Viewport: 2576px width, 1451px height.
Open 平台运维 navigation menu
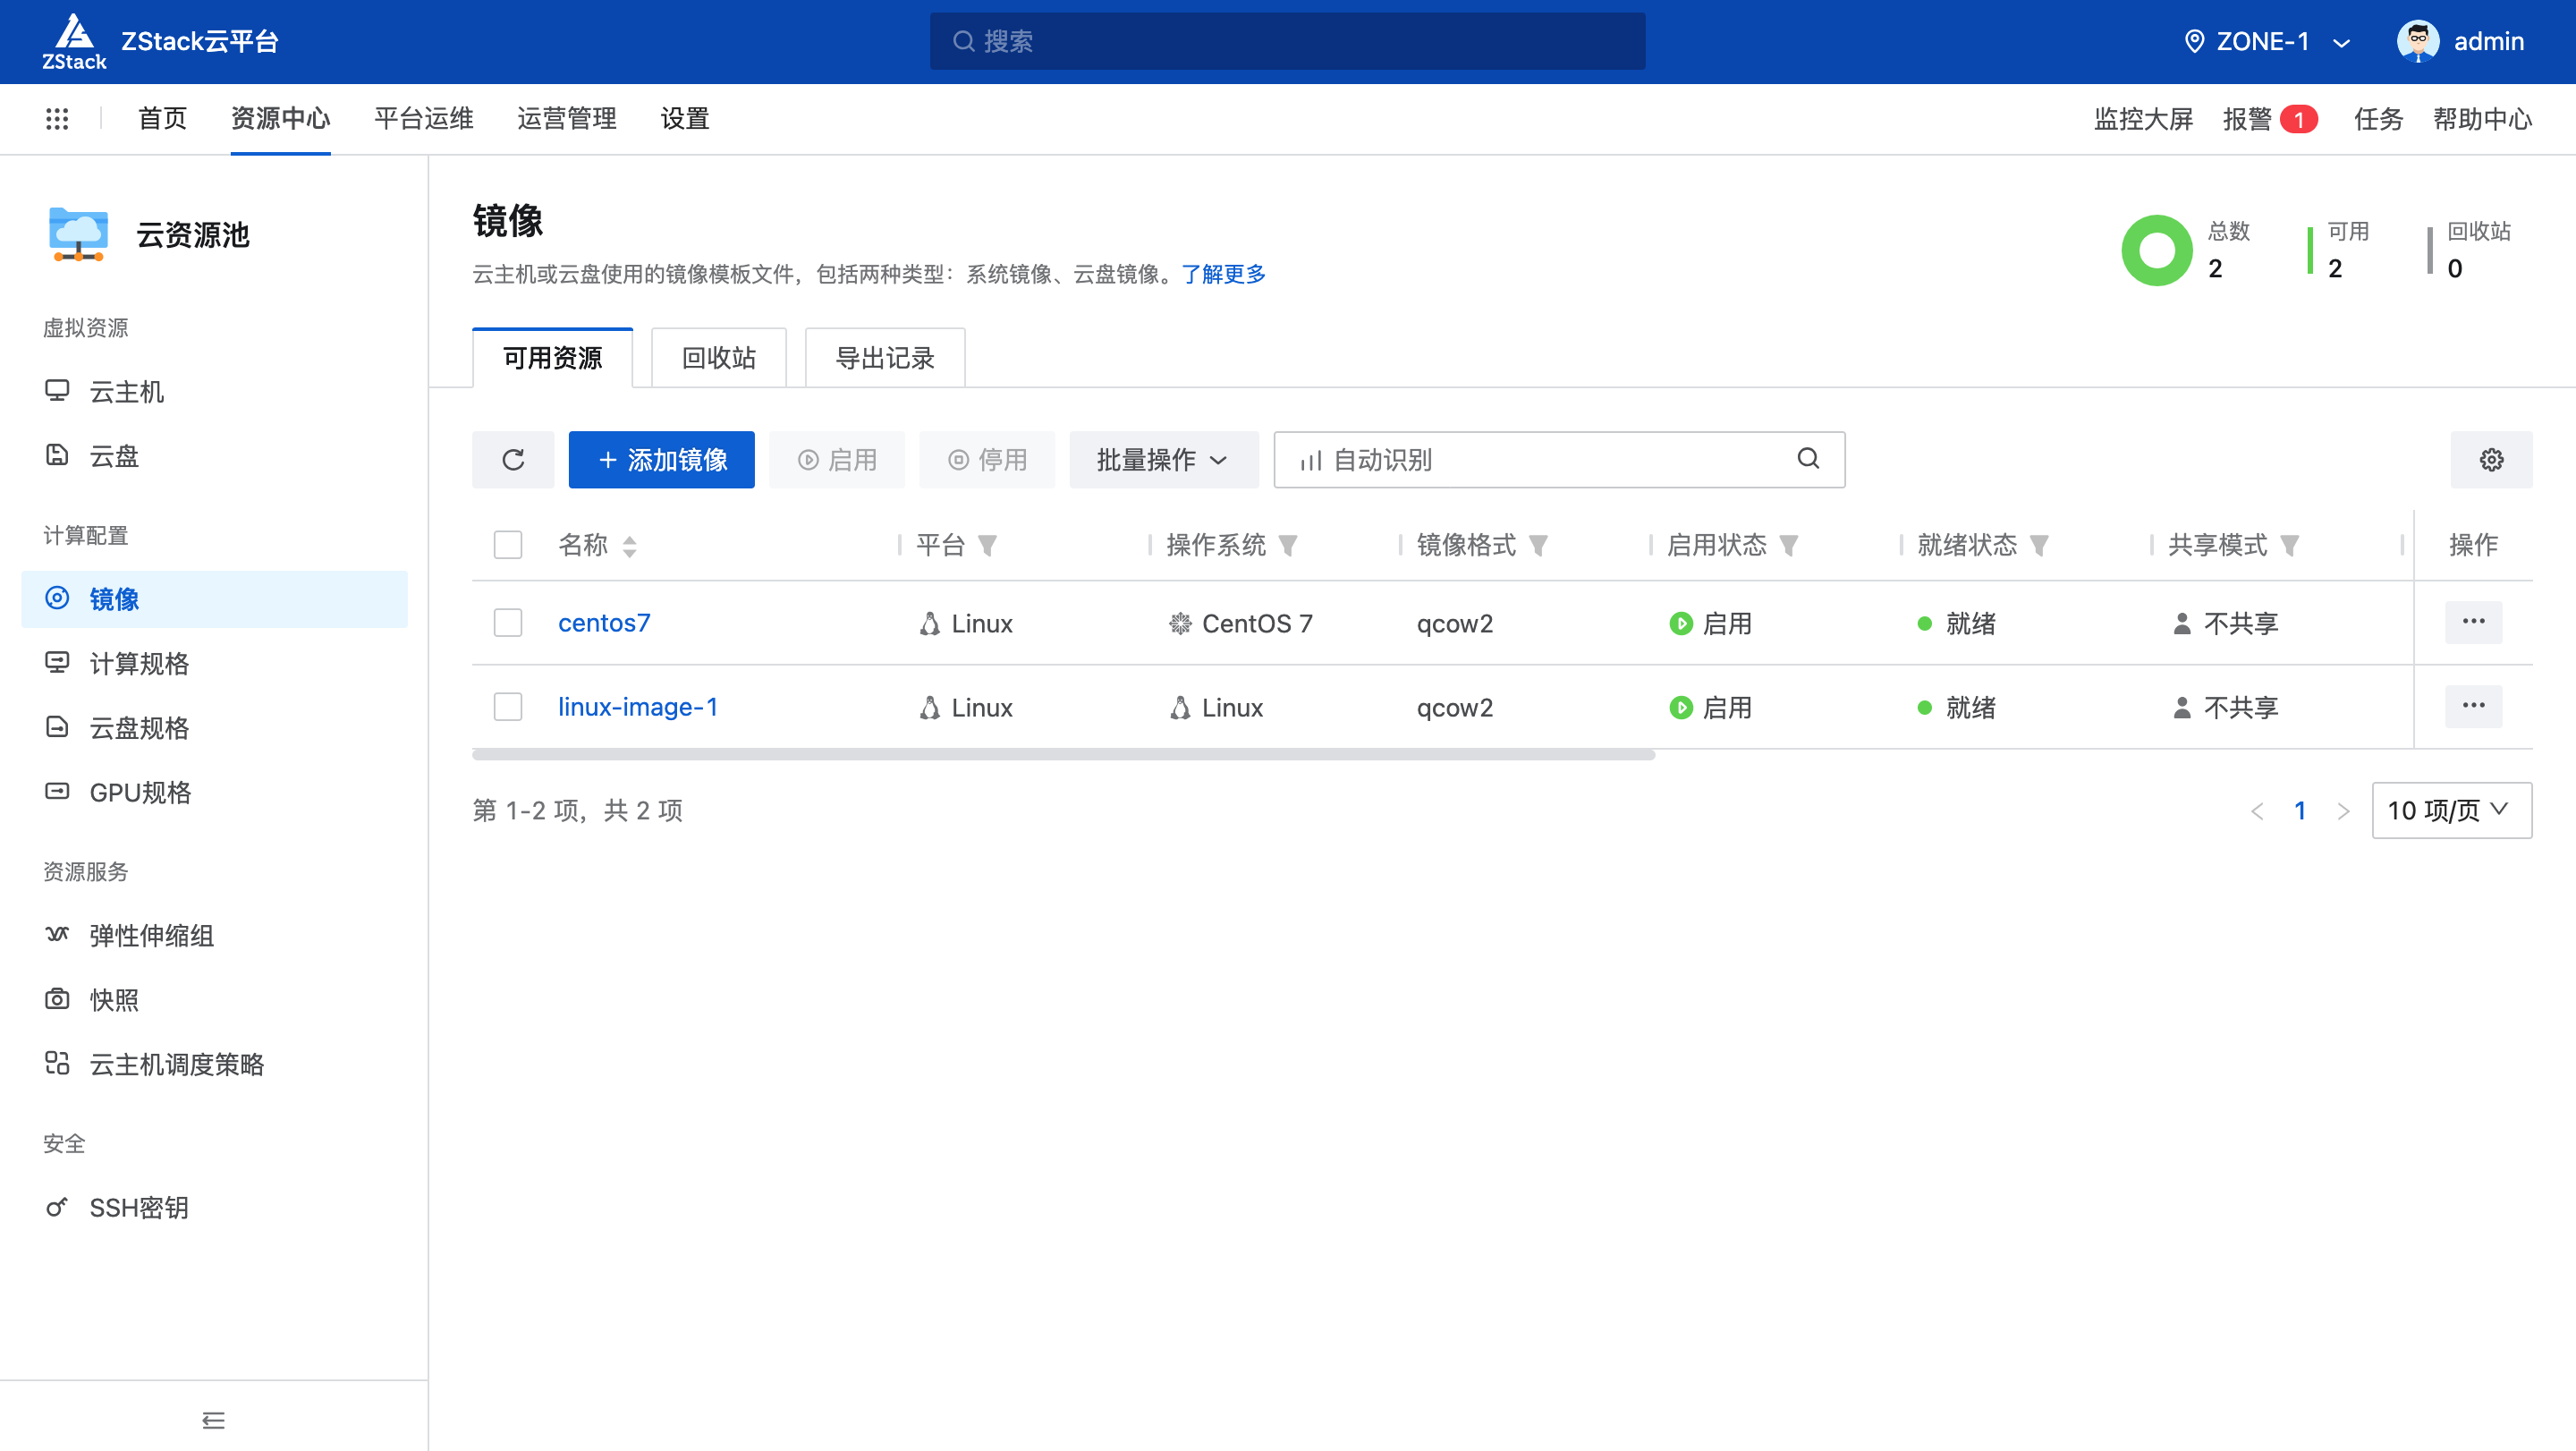(424, 119)
